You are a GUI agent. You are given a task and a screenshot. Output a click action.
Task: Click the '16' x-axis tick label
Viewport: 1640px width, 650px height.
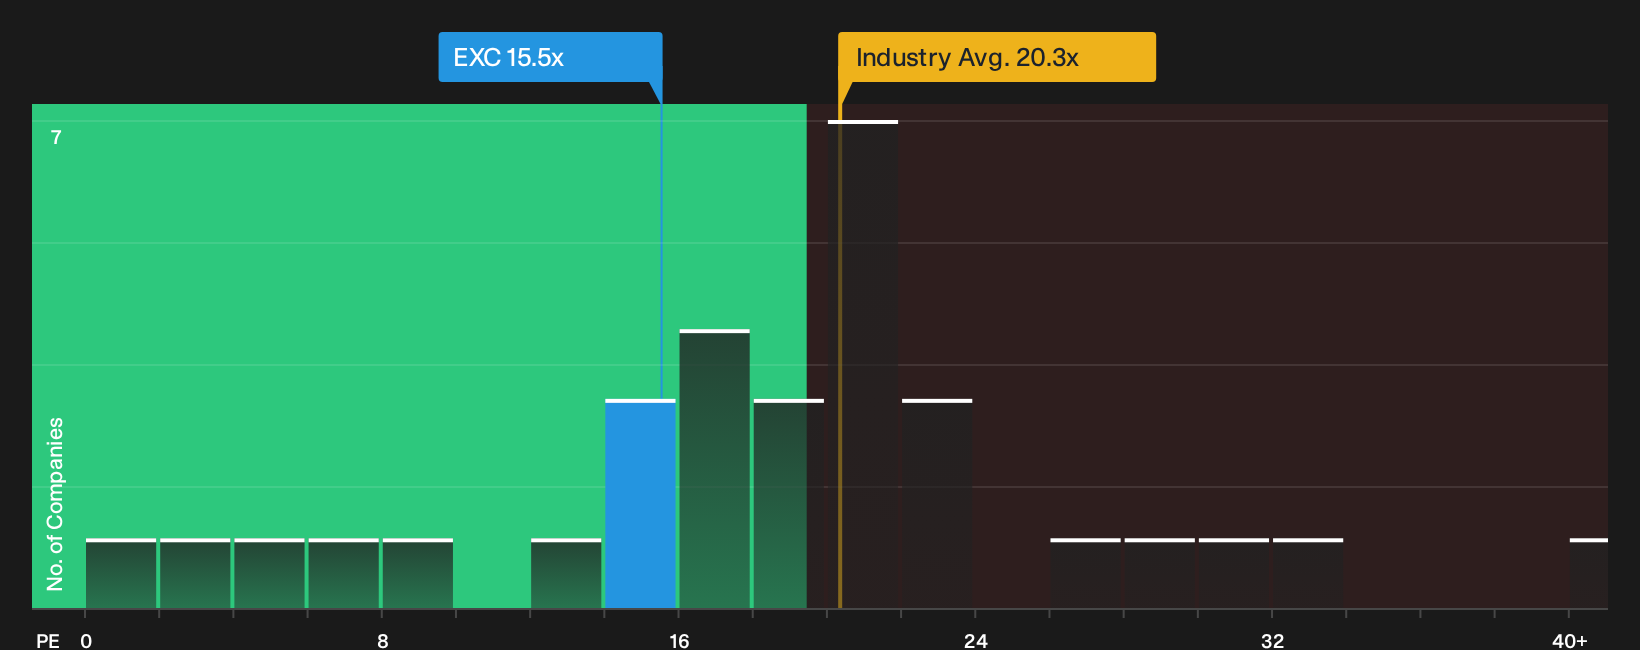click(x=679, y=641)
